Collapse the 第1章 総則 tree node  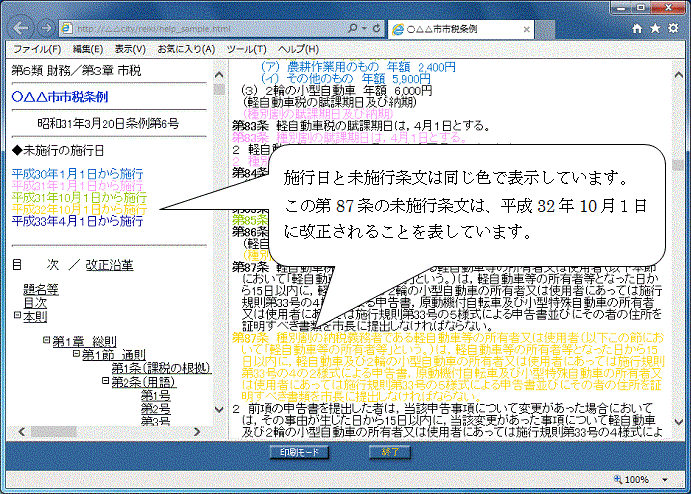(x=46, y=341)
